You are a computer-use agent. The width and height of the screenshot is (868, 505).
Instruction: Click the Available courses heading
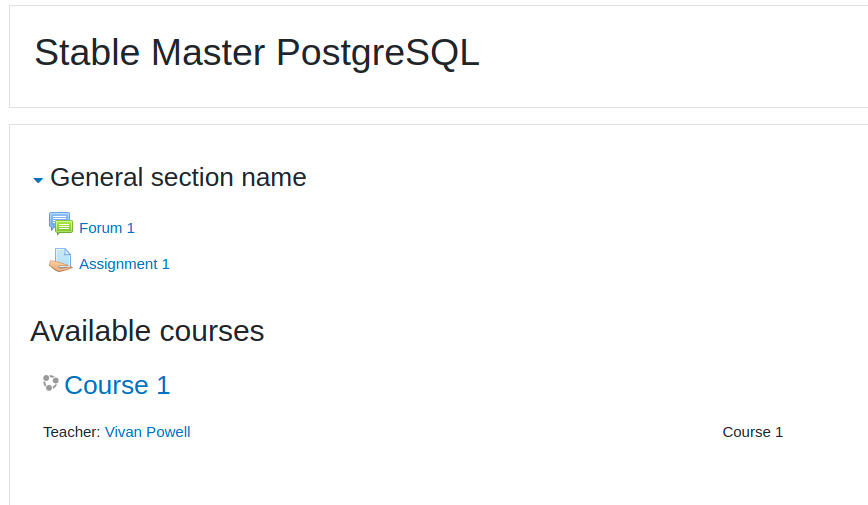pos(147,331)
